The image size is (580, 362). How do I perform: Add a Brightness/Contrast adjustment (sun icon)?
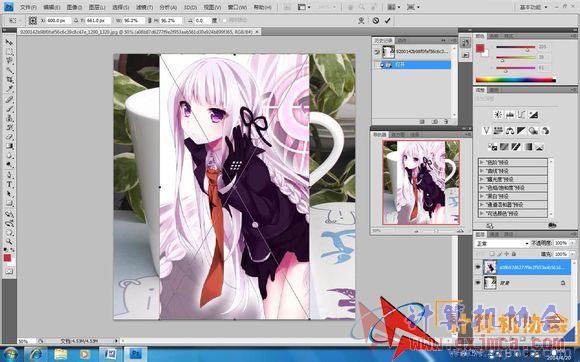[x=498, y=115]
